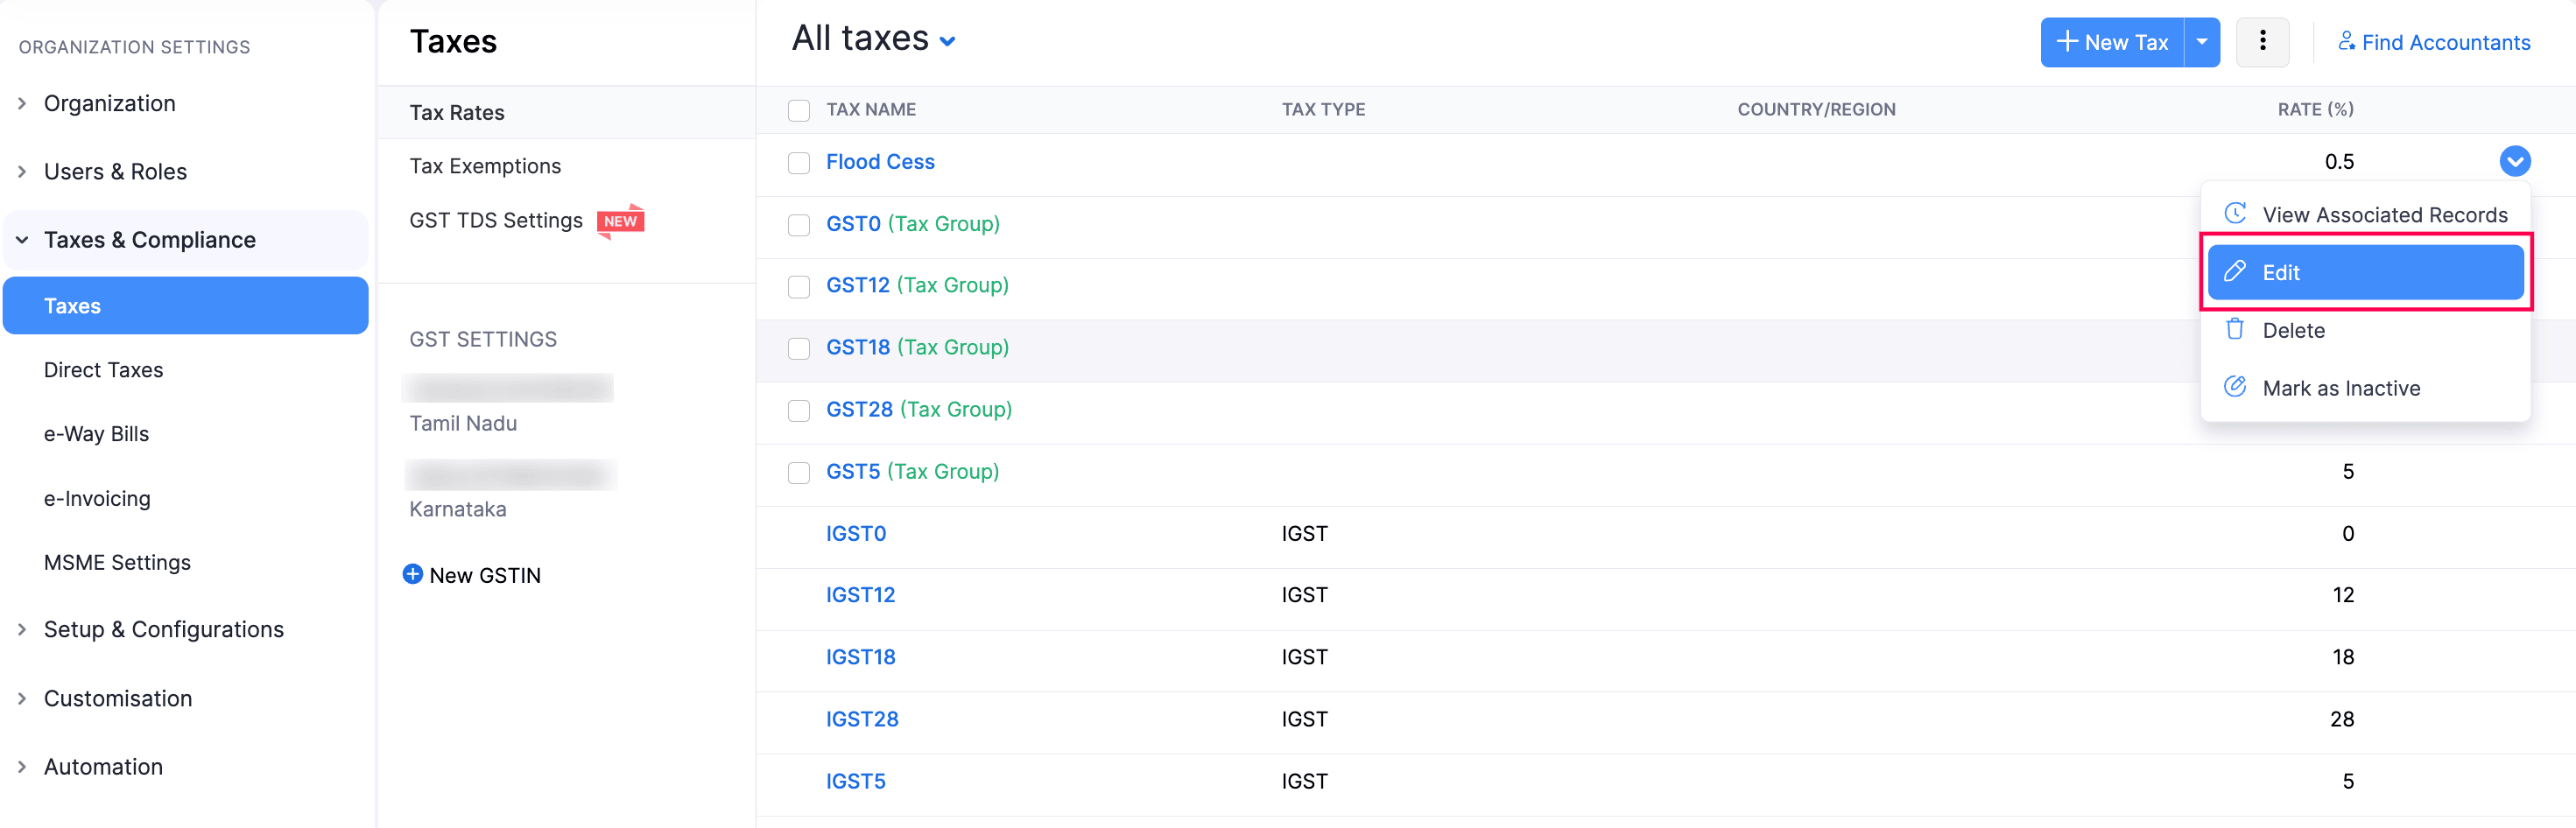2576x828 pixels.
Task: Check the Flood Cess row checkbox
Action: point(798,163)
